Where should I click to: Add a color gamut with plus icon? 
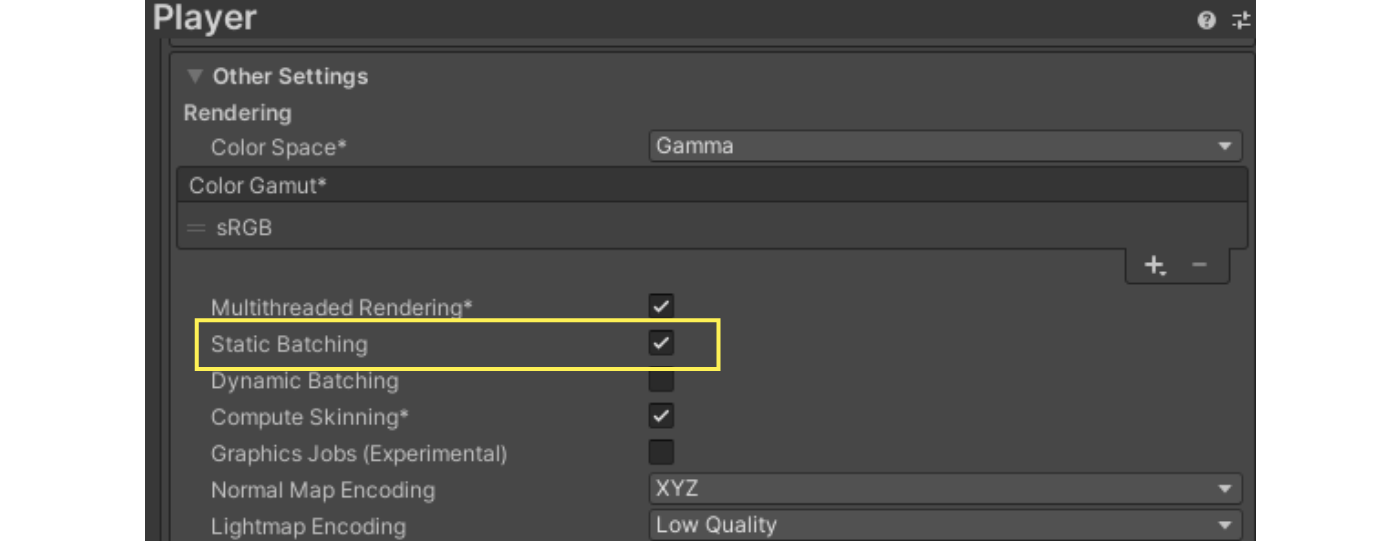click(1155, 265)
